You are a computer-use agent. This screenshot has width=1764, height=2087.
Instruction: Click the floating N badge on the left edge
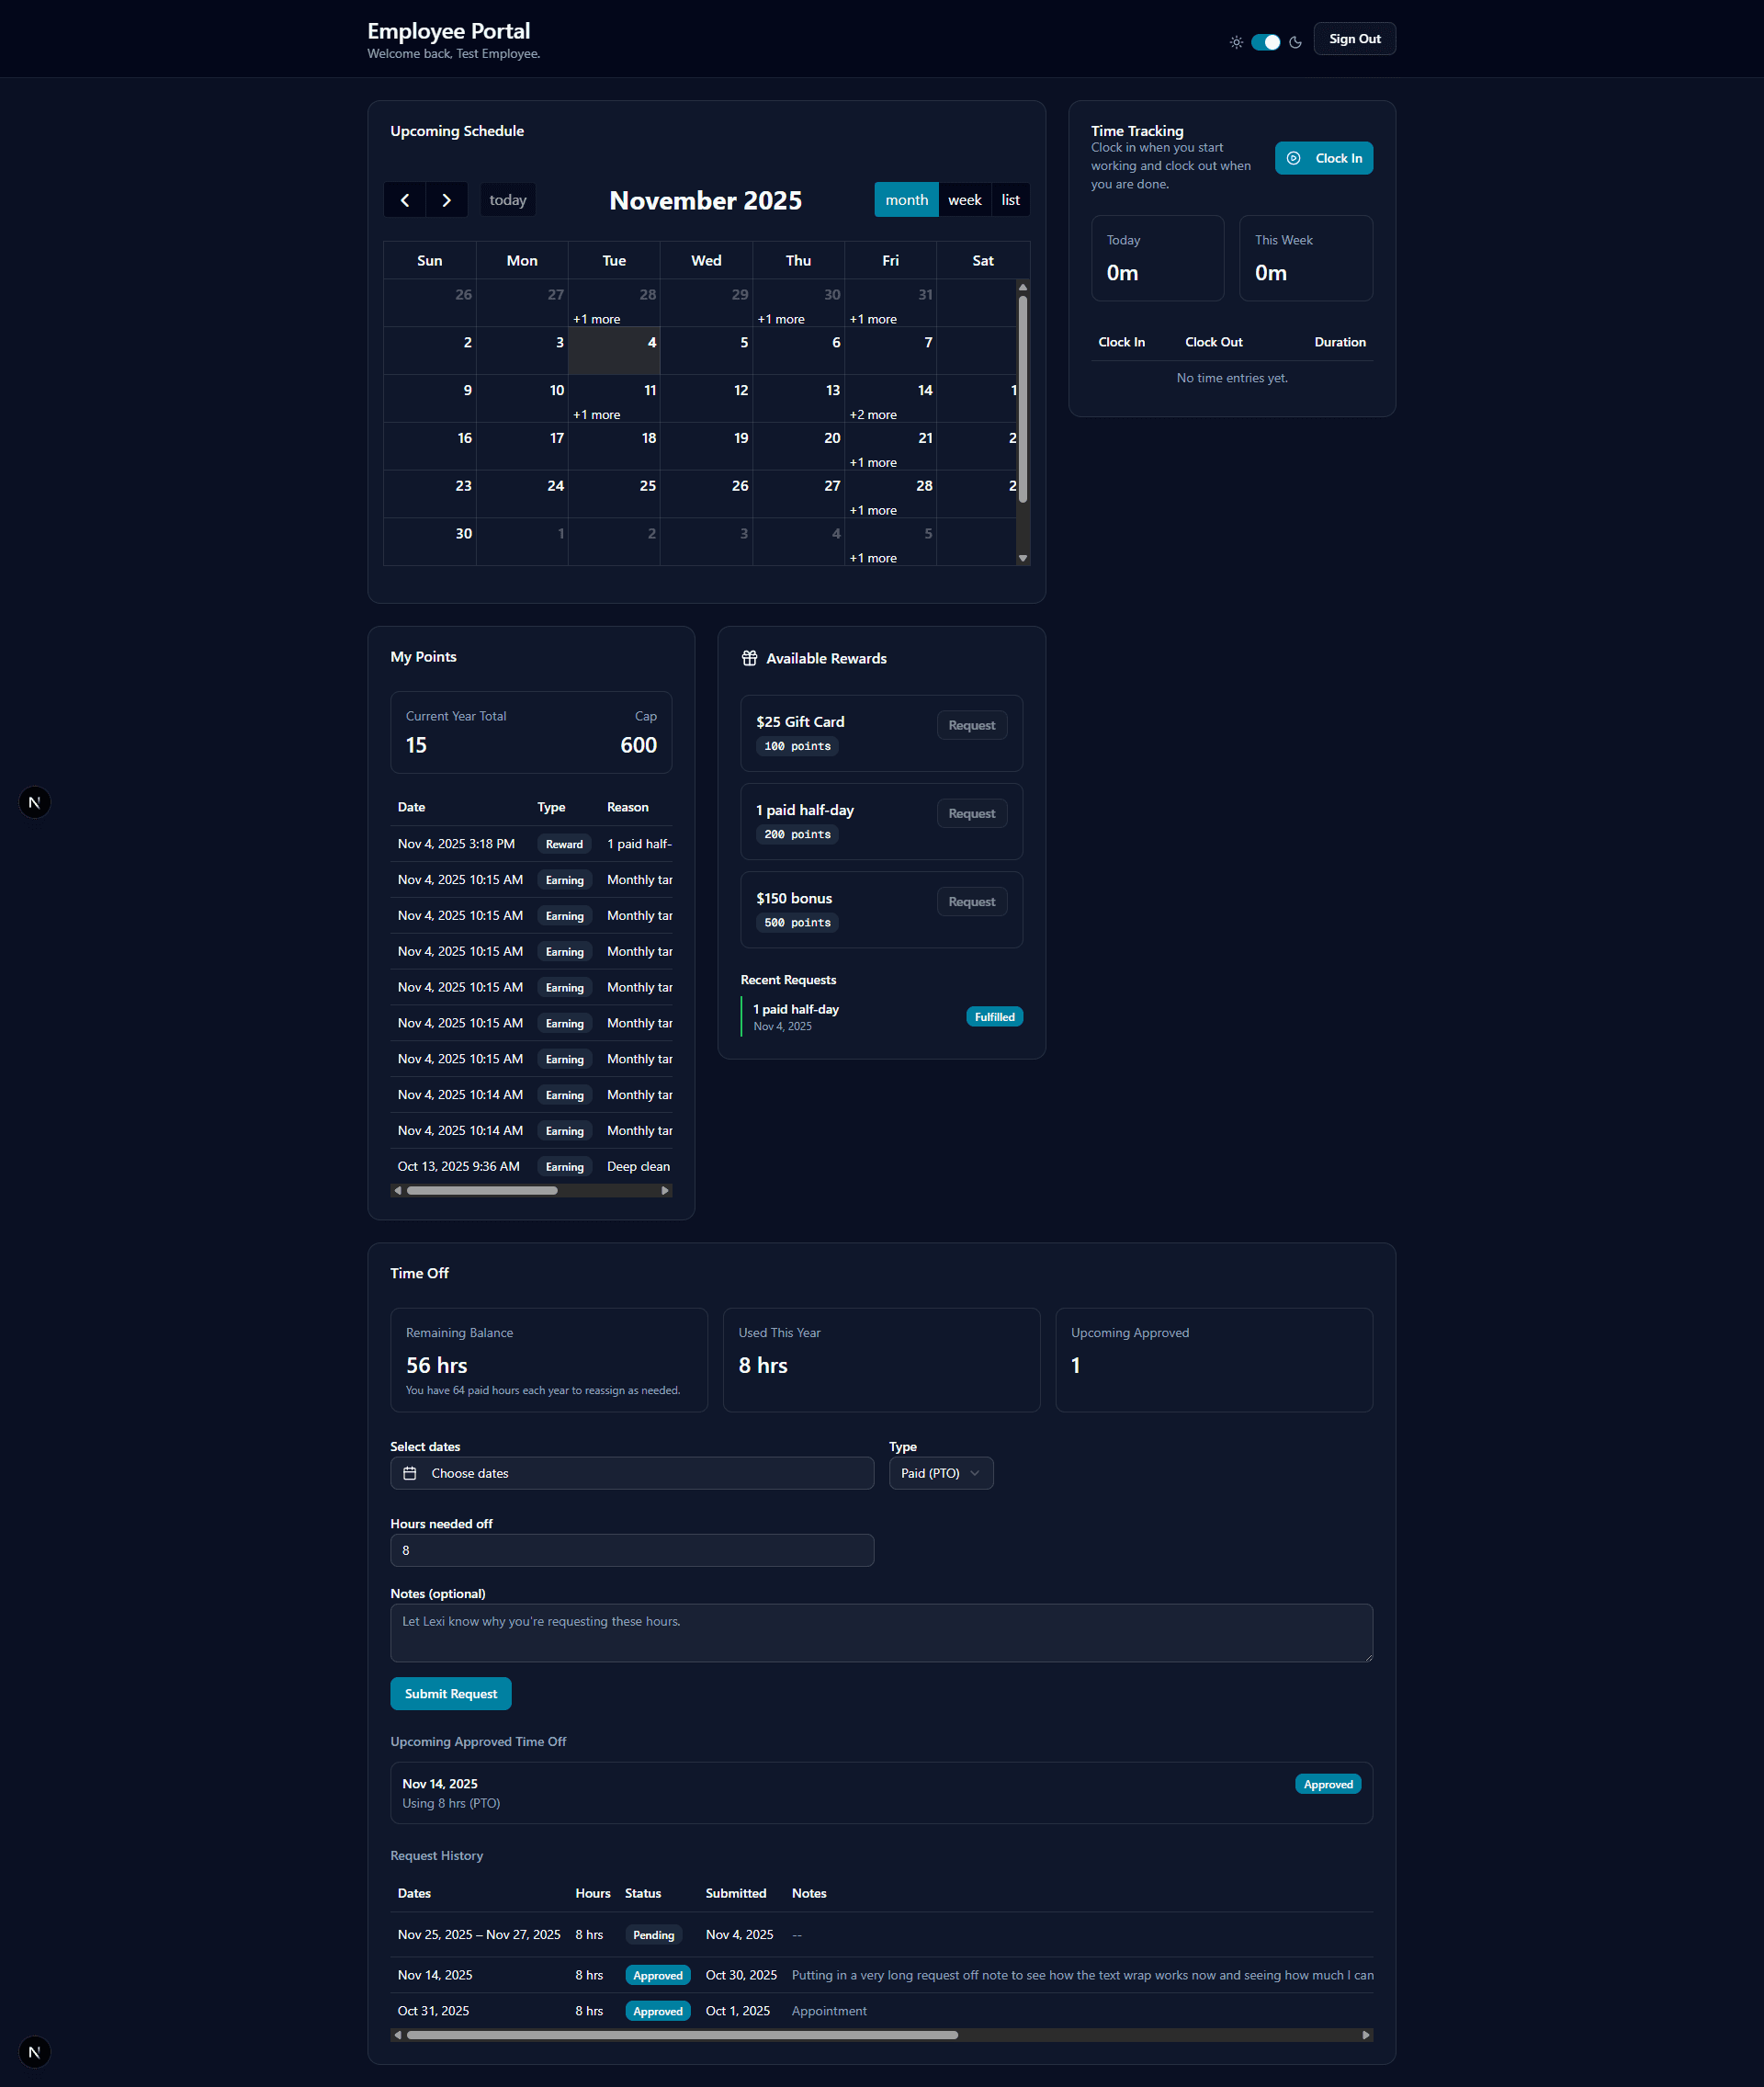pos(34,801)
